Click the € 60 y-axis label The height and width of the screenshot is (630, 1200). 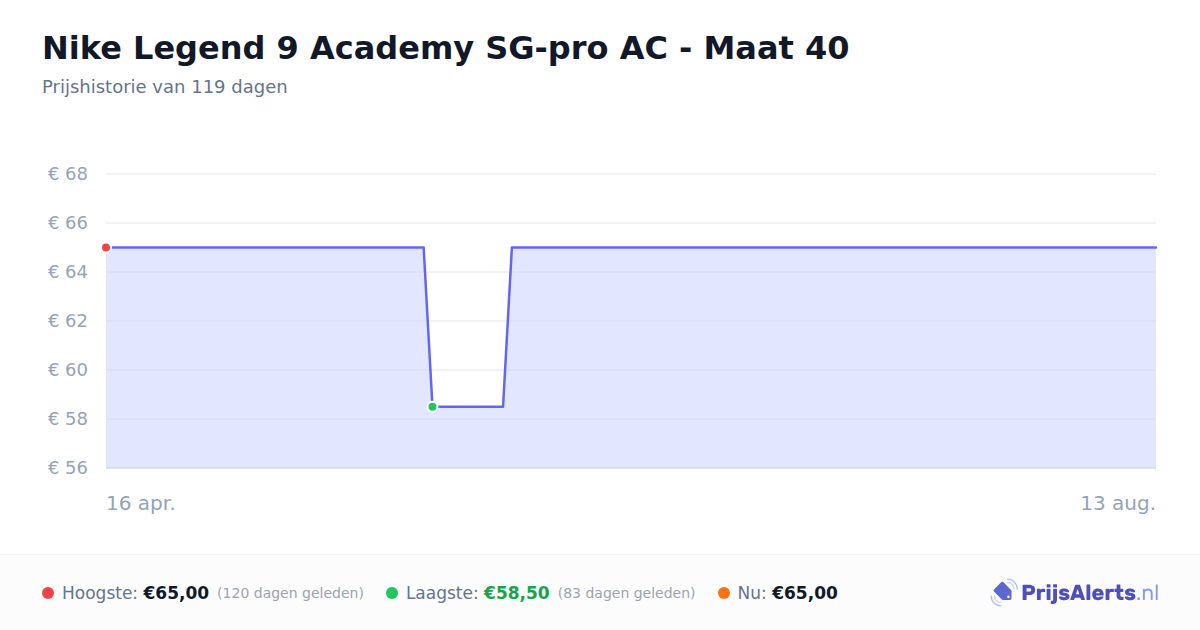[68, 370]
